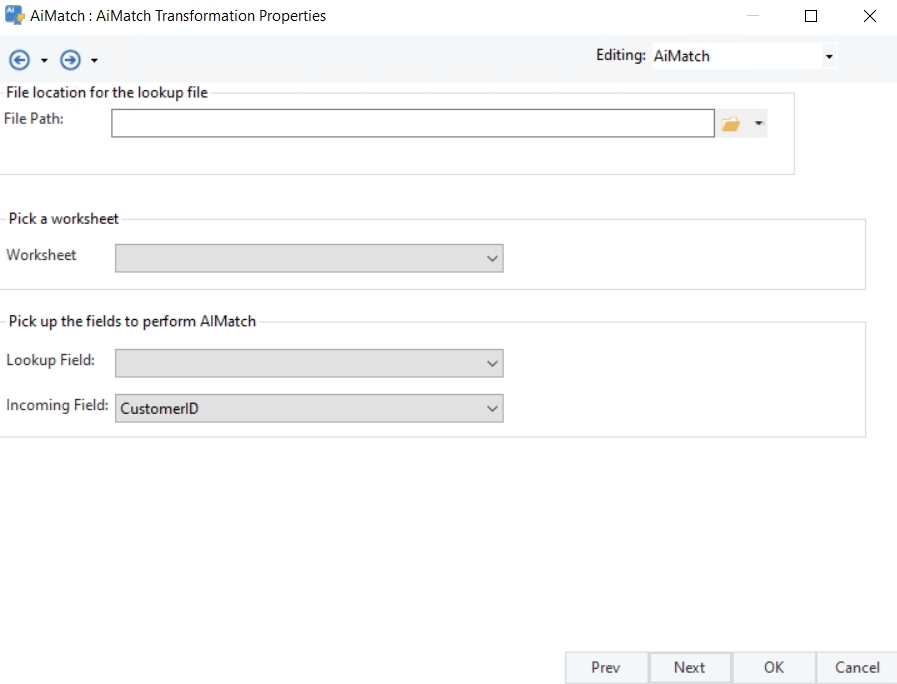Open the Incoming Field CustomerID dropdown

click(491, 408)
